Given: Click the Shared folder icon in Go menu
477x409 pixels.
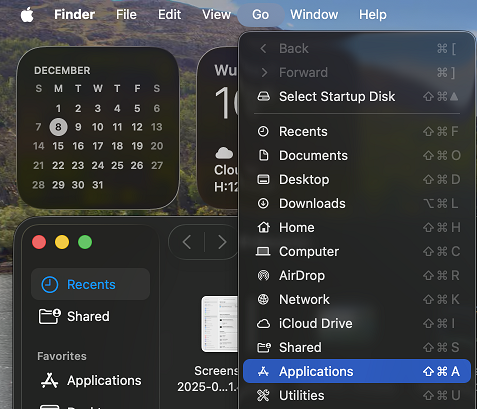Looking at the screenshot, I should tap(264, 347).
